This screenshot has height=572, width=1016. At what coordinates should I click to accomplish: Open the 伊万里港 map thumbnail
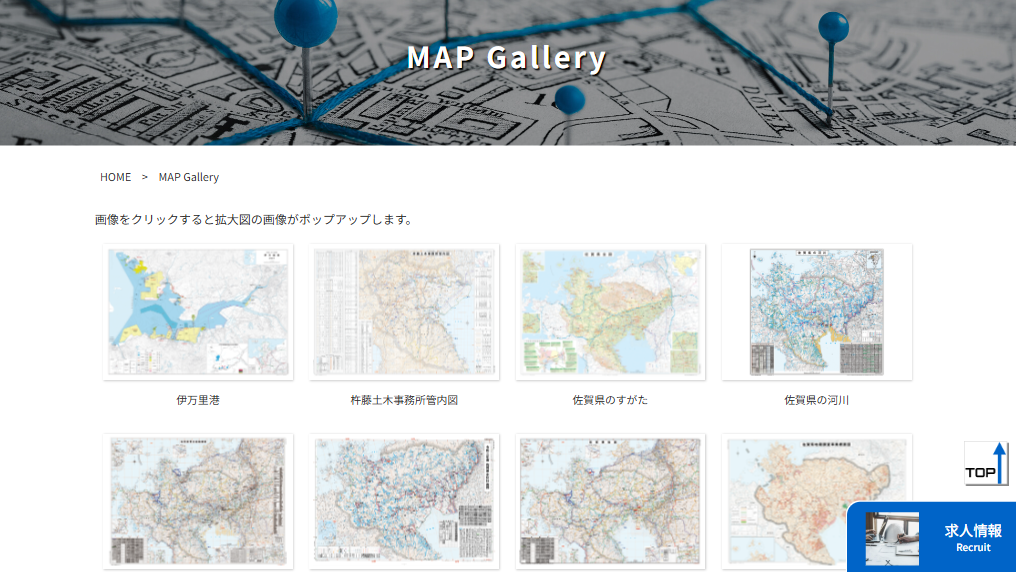(x=198, y=312)
